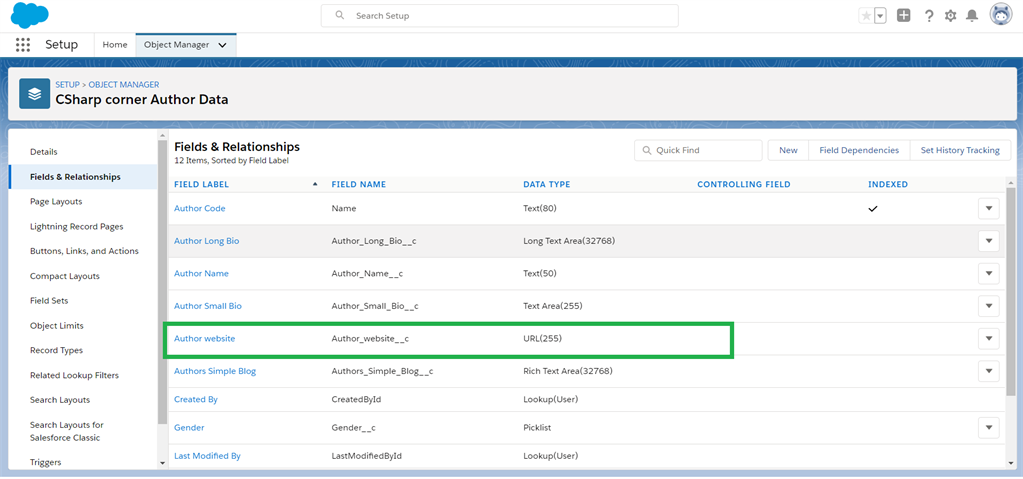Screen dimensions: 1023x479
Task: Click the favorites star icon
Action: (x=866, y=16)
